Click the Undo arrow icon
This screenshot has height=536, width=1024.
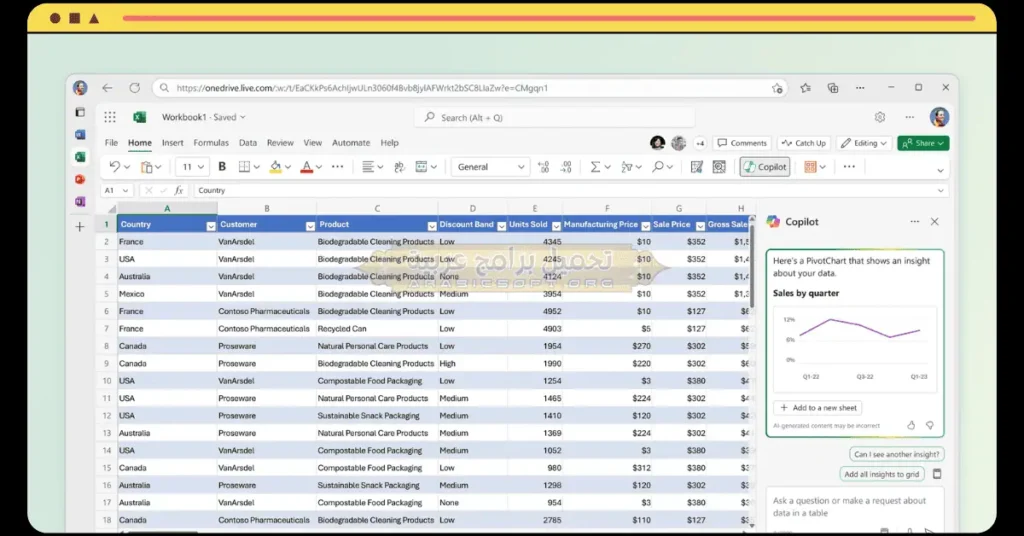point(114,167)
